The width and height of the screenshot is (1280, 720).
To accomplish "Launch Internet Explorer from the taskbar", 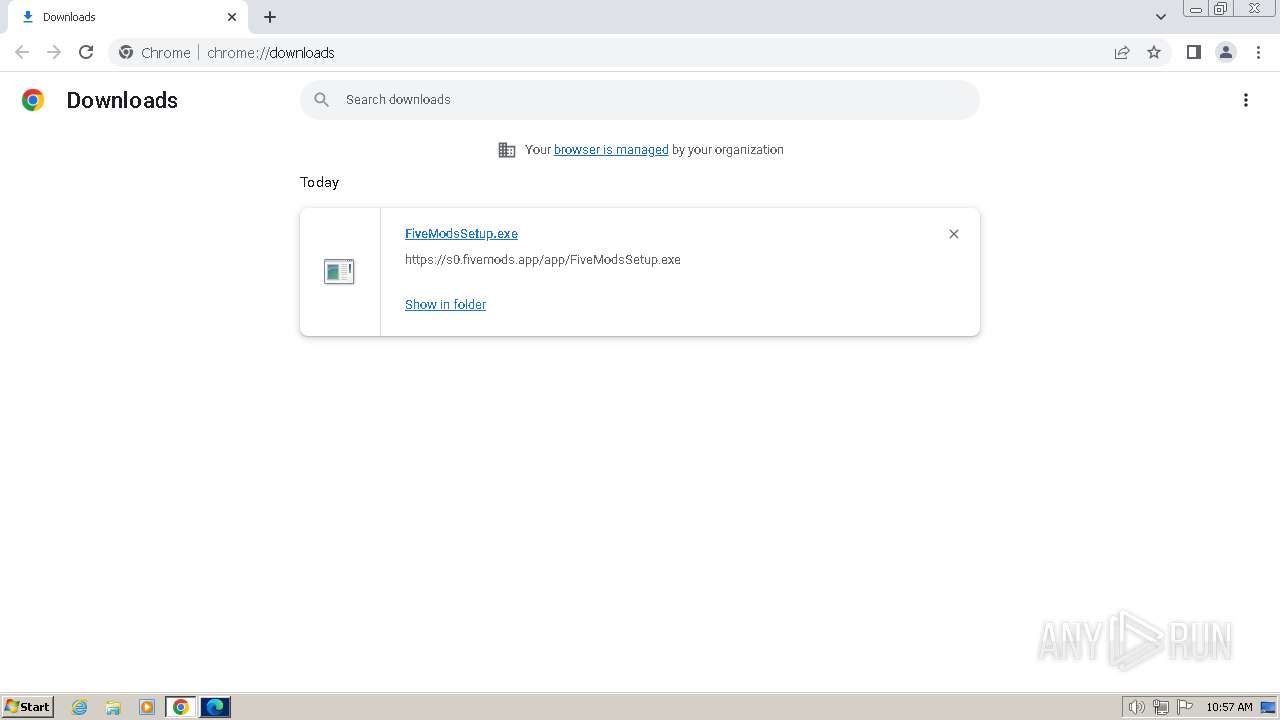I will pos(80,707).
